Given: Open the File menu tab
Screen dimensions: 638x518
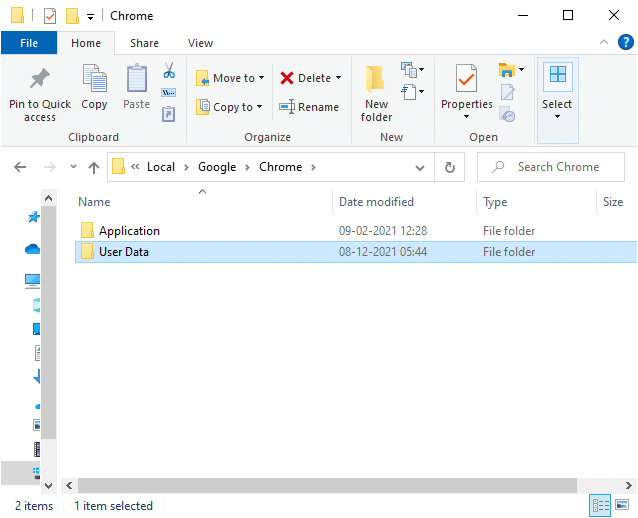Looking at the screenshot, I should tap(29, 43).
